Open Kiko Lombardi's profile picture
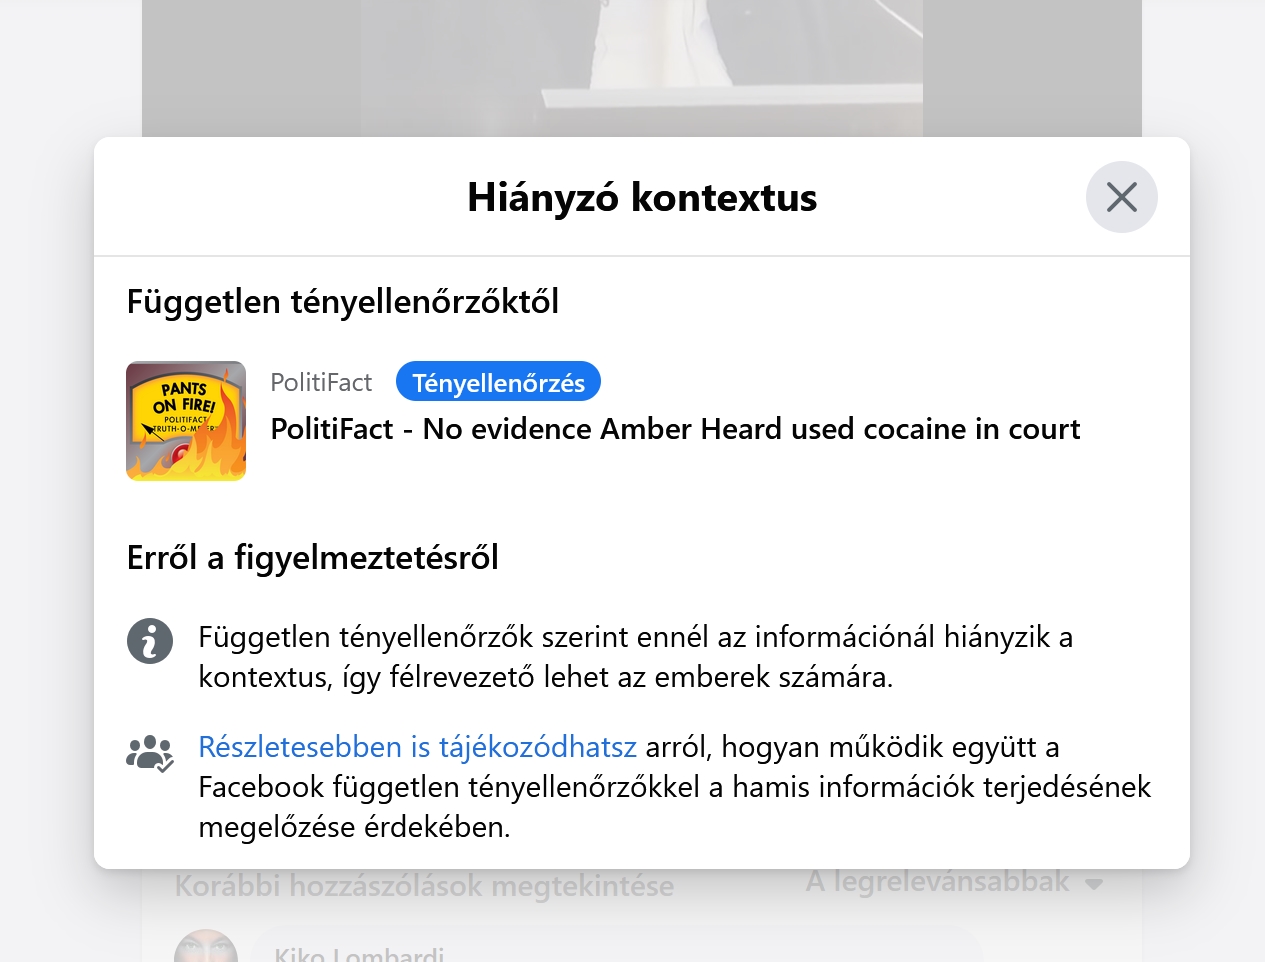1265x962 pixels. pos(206,948)
